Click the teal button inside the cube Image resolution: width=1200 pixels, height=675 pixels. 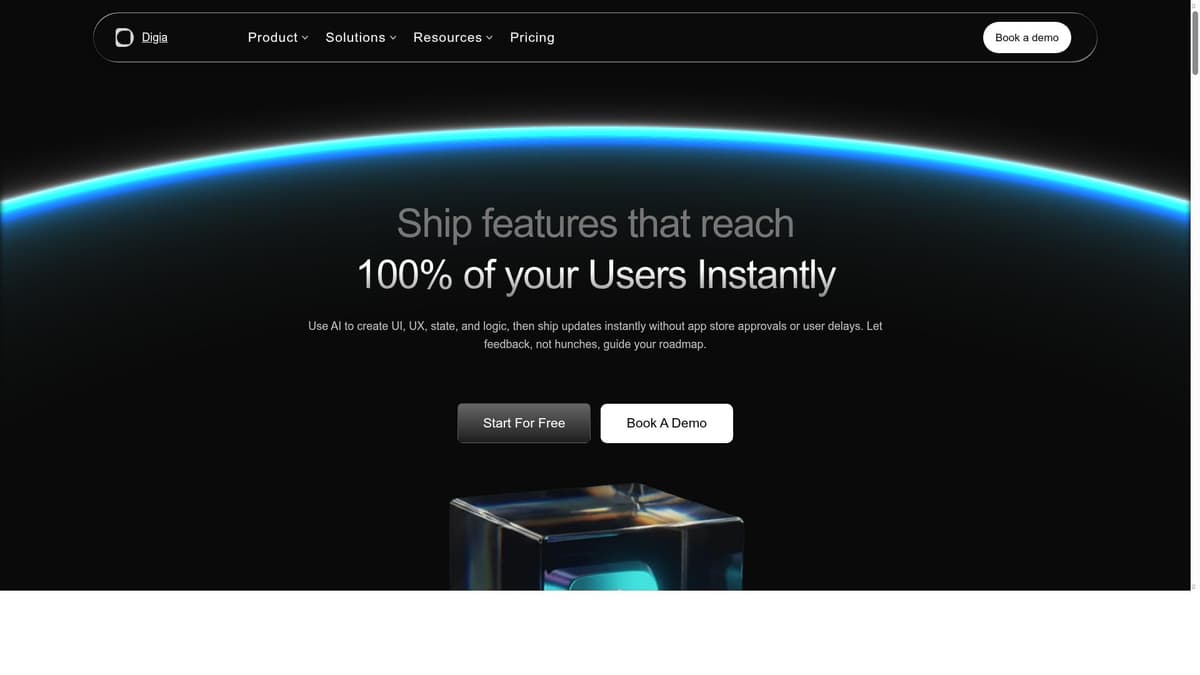coord(600,575)
